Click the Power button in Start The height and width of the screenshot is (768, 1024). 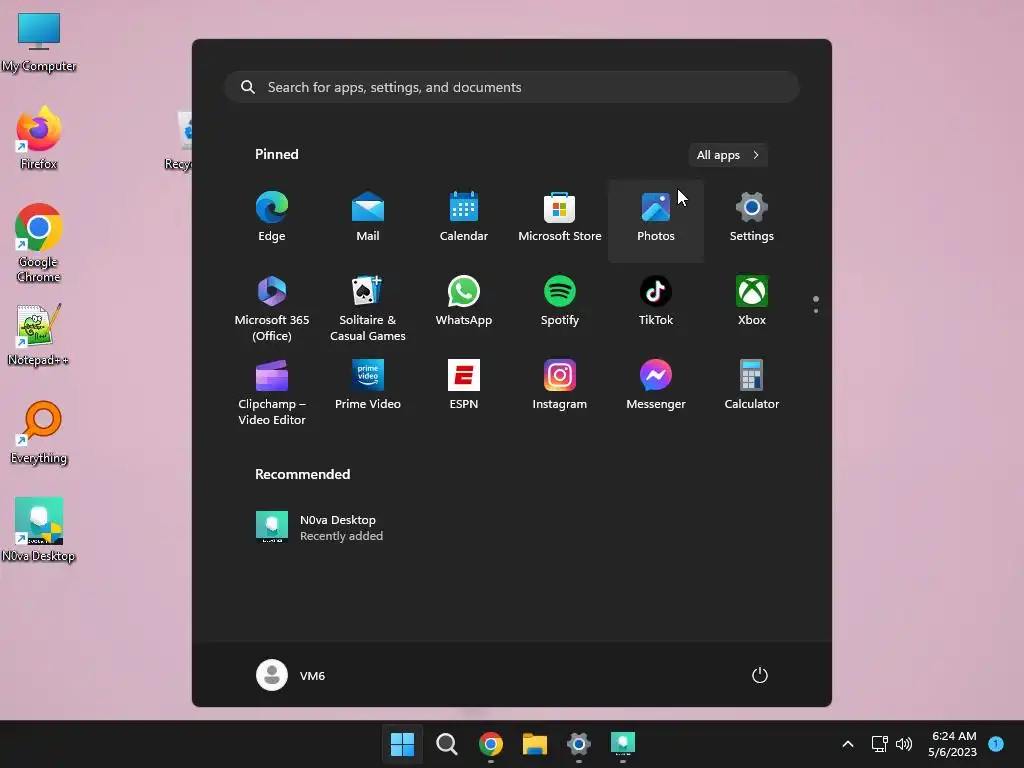(x=760, y=675)
